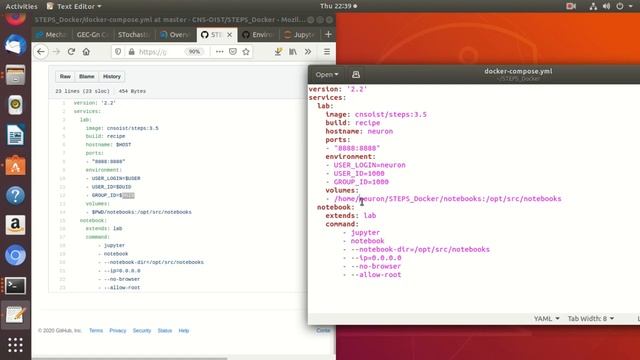
Task: Click 90% zoom level indicator
Action: pyautogui.click(x=194, y=52)
